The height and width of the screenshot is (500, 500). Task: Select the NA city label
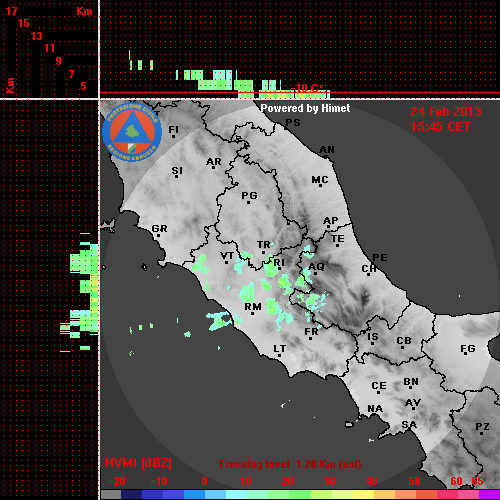(x=375, y=409)
